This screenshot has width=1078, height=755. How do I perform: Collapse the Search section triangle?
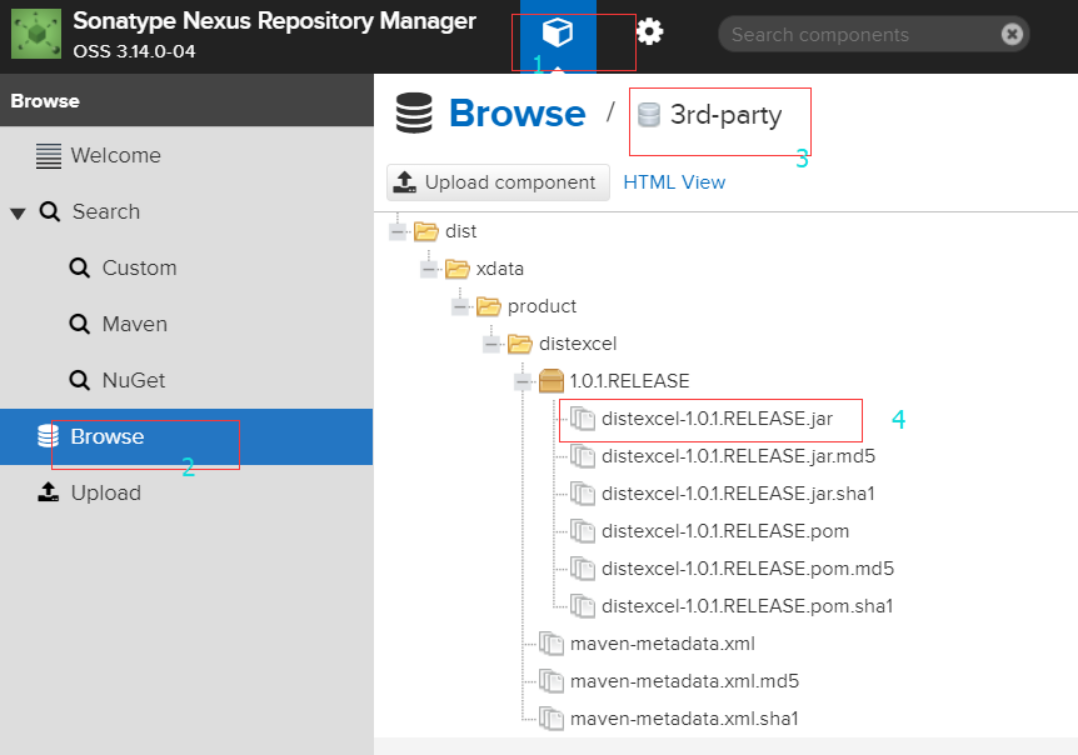18,213
